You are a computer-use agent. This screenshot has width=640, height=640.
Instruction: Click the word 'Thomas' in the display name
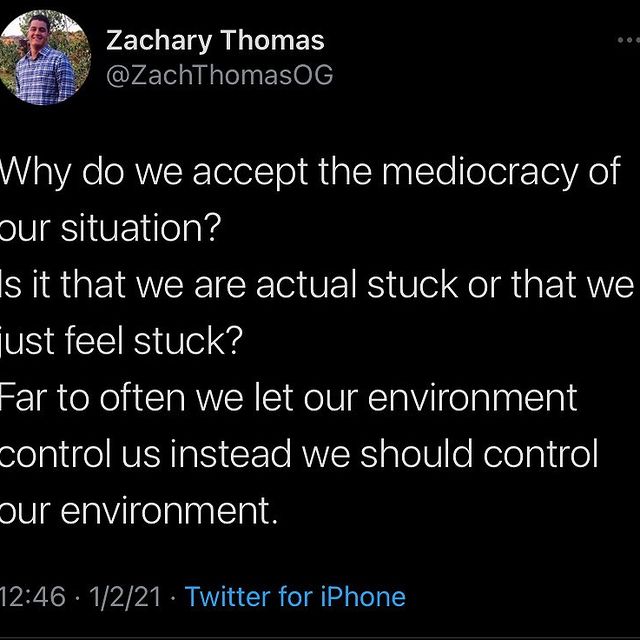pos(273,40)
